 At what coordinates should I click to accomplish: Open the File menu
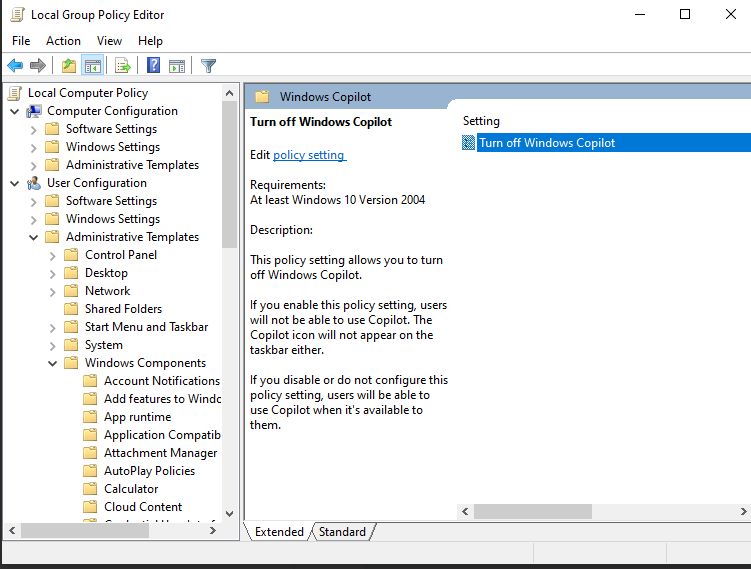click(x=21, y=41)
